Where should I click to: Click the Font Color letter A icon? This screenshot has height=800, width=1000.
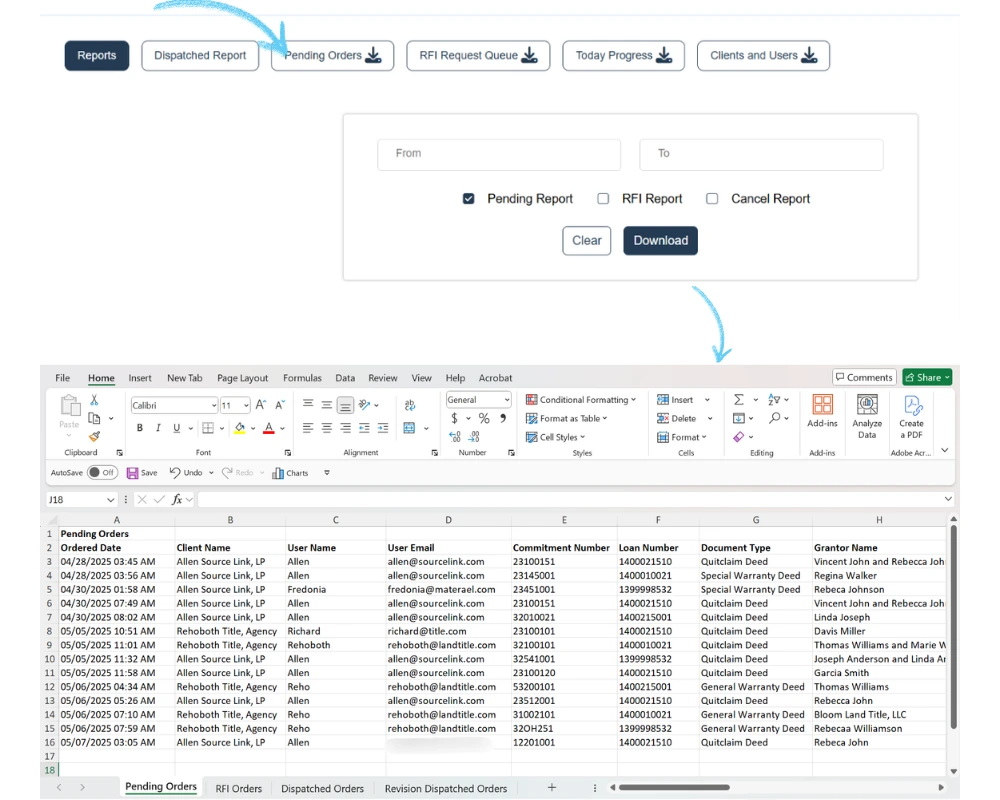pyautogui.click(x=269, y=428)
